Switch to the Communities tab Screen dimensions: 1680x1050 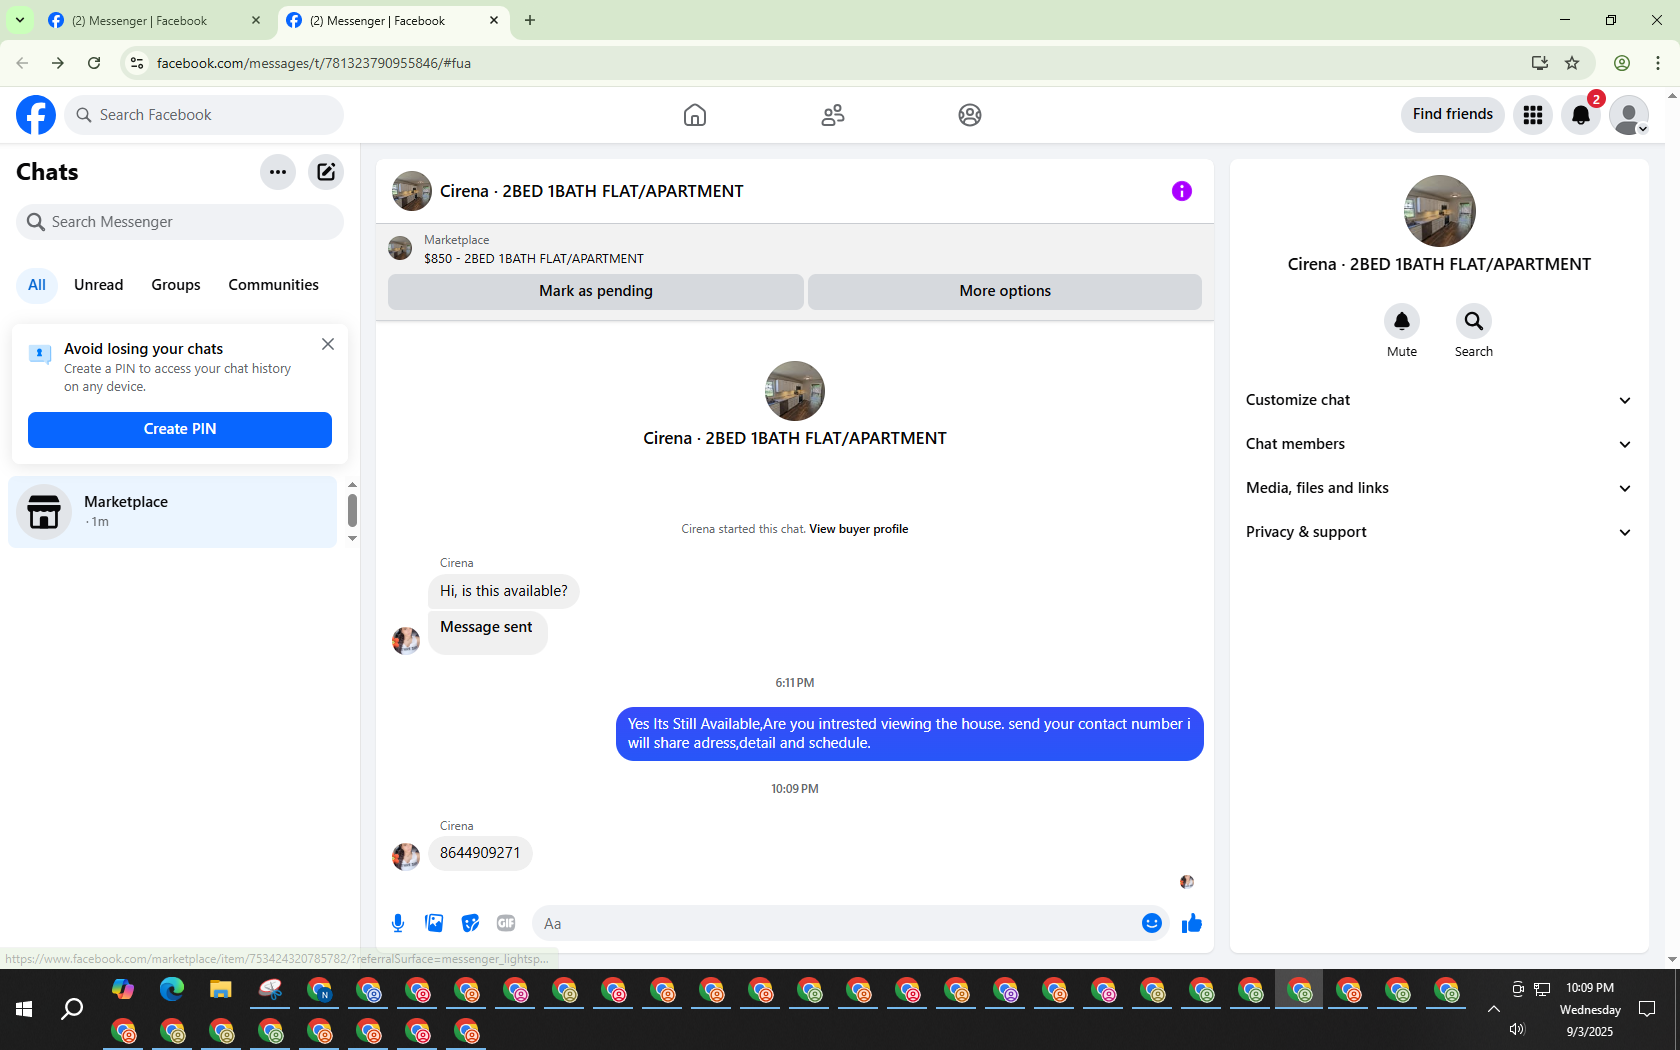click(274, 285)
